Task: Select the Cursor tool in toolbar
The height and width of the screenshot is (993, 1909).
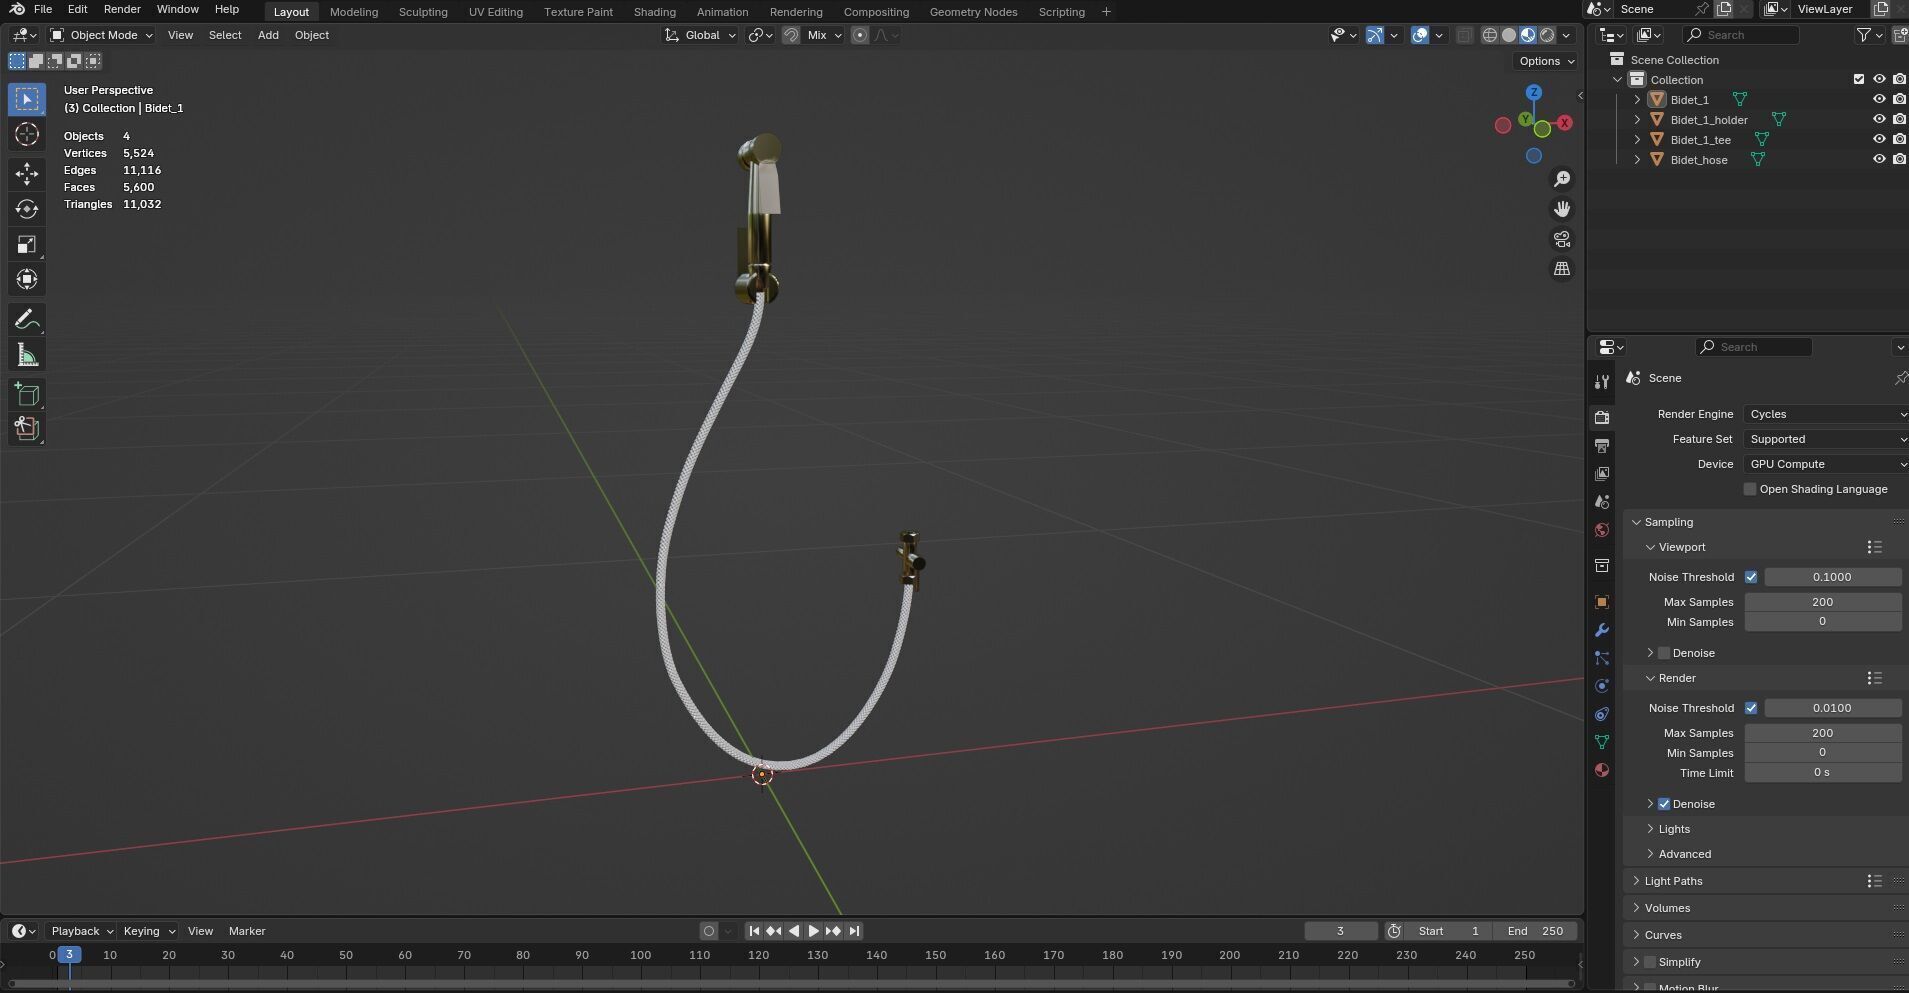Action: pyautogui.click(x=27, y=135)
